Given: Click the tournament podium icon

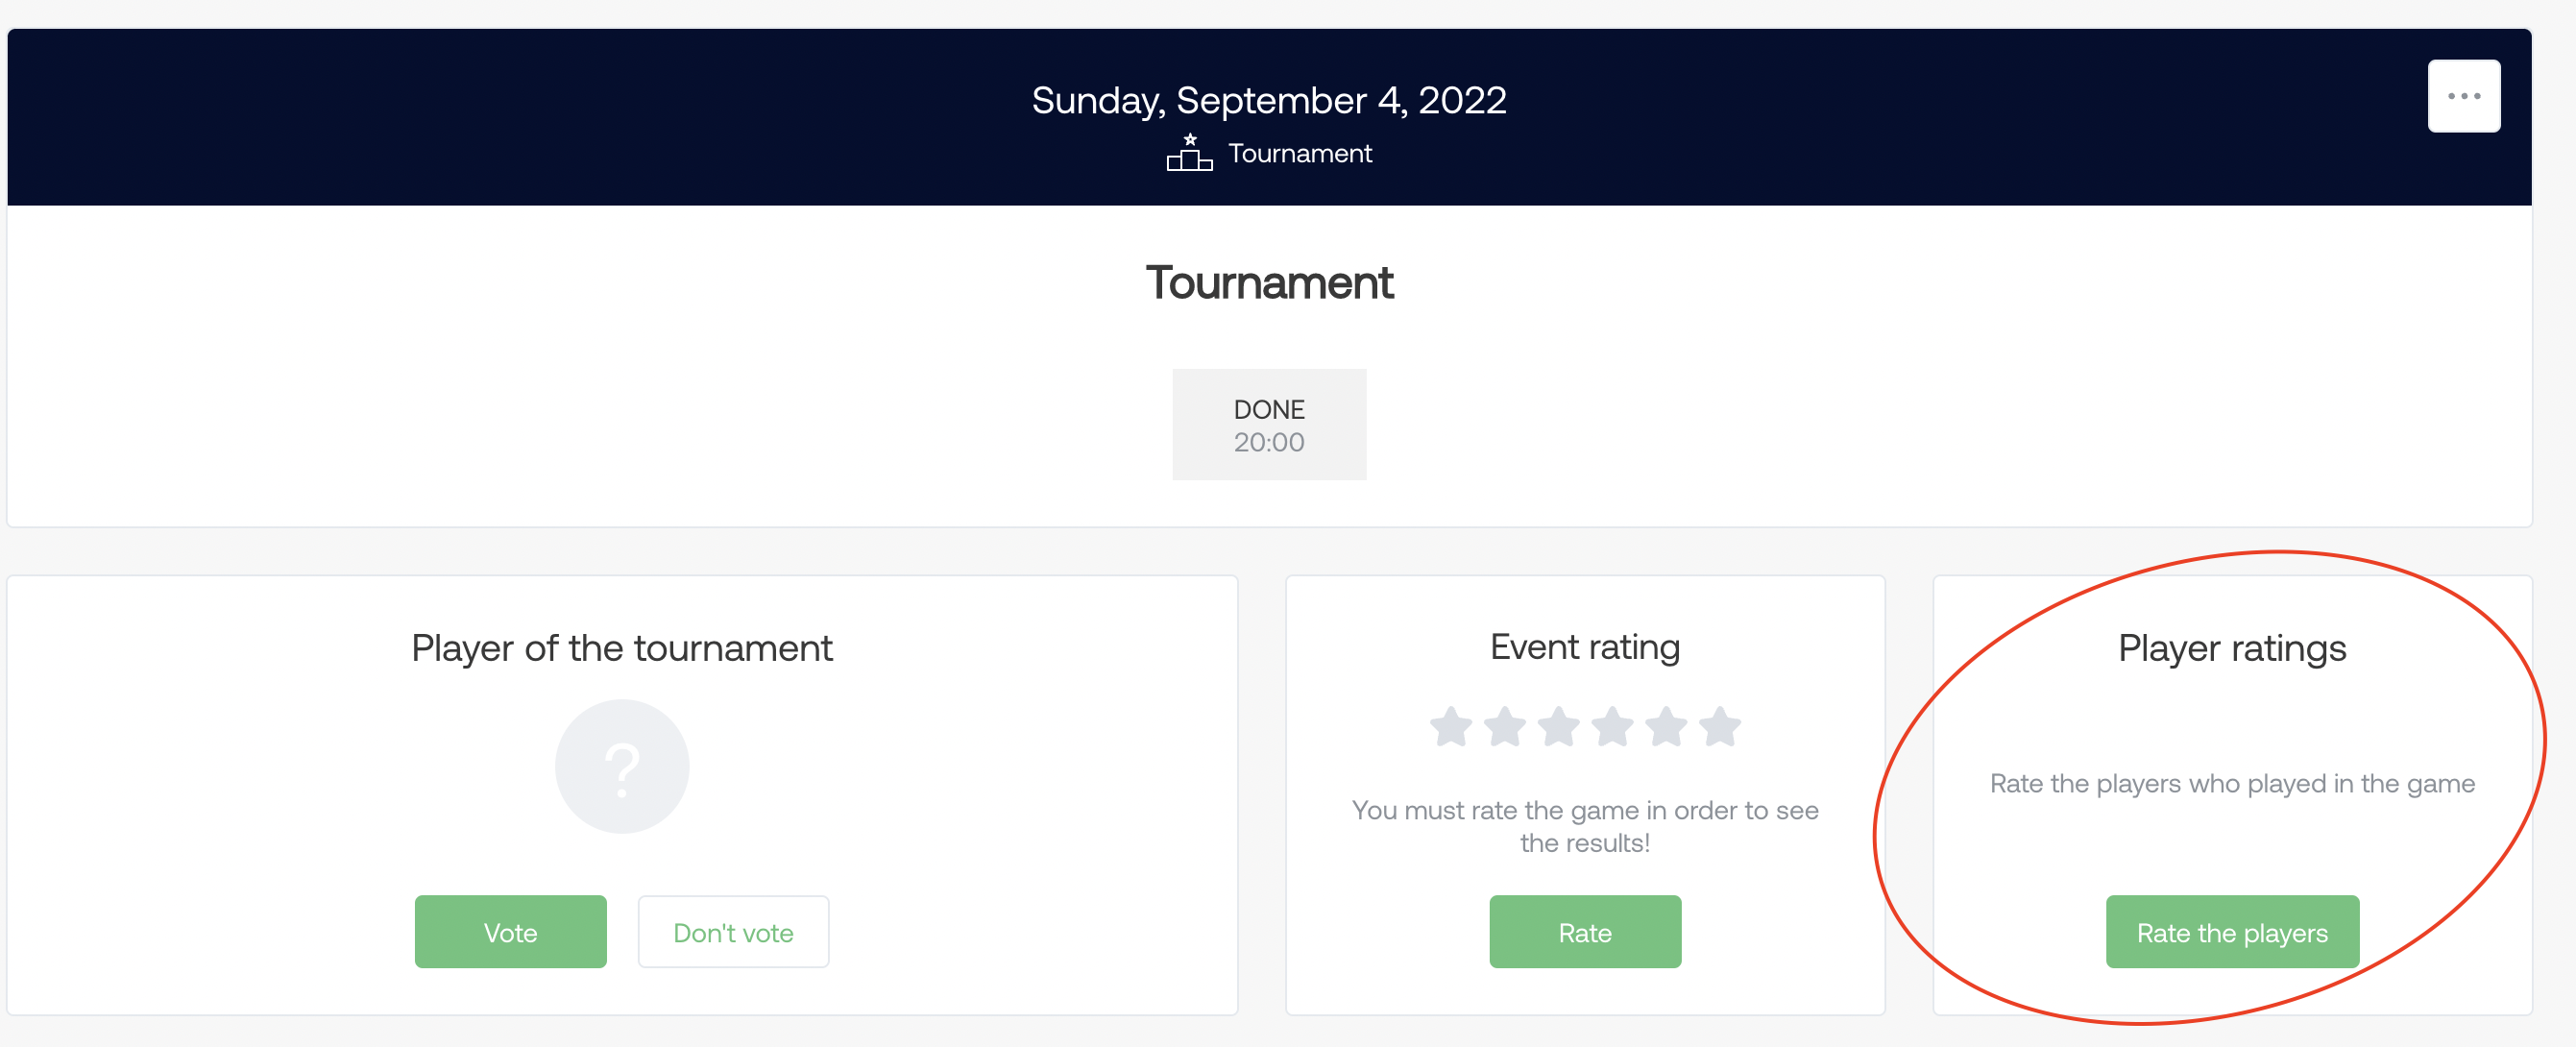Looking at the screenshot, I should pyautogui.click(x=1189, y=153).
